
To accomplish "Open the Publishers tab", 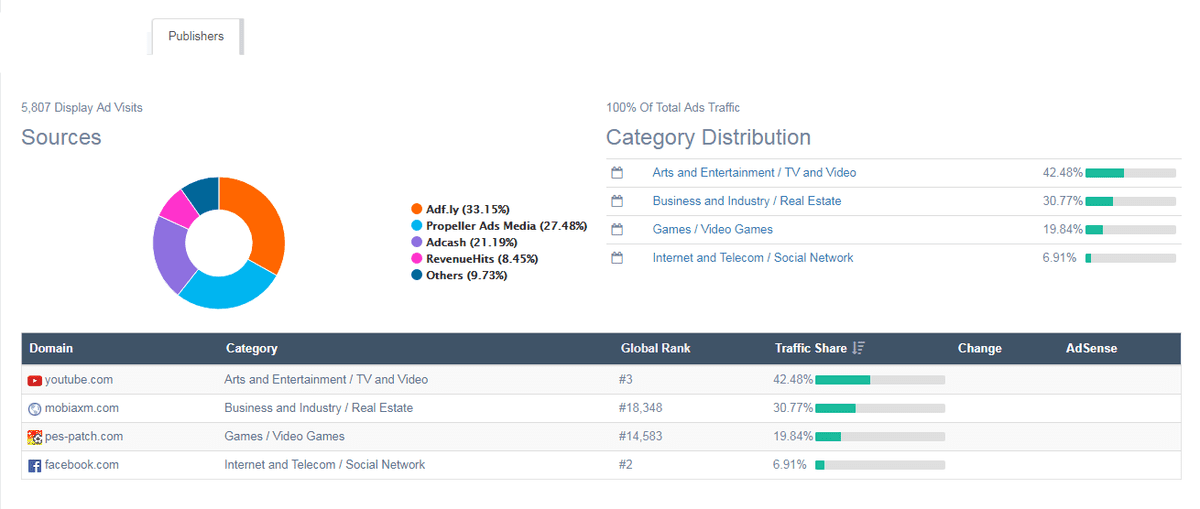I will coord(196,37).
